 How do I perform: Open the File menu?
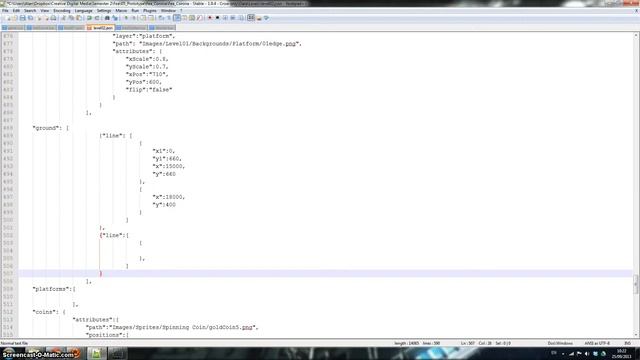(x=5, y=11)
